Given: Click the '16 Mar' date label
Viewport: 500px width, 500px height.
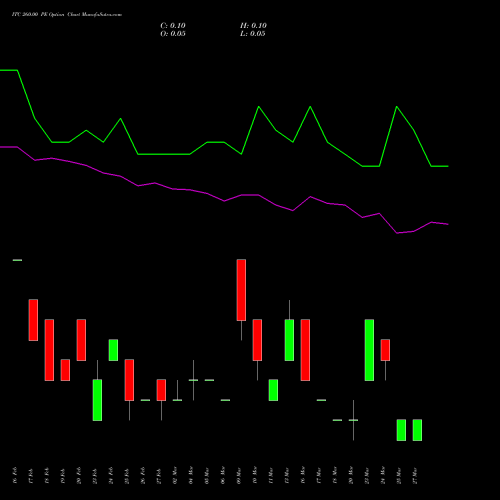Looking at the screenshot, I should pos(303,475).
